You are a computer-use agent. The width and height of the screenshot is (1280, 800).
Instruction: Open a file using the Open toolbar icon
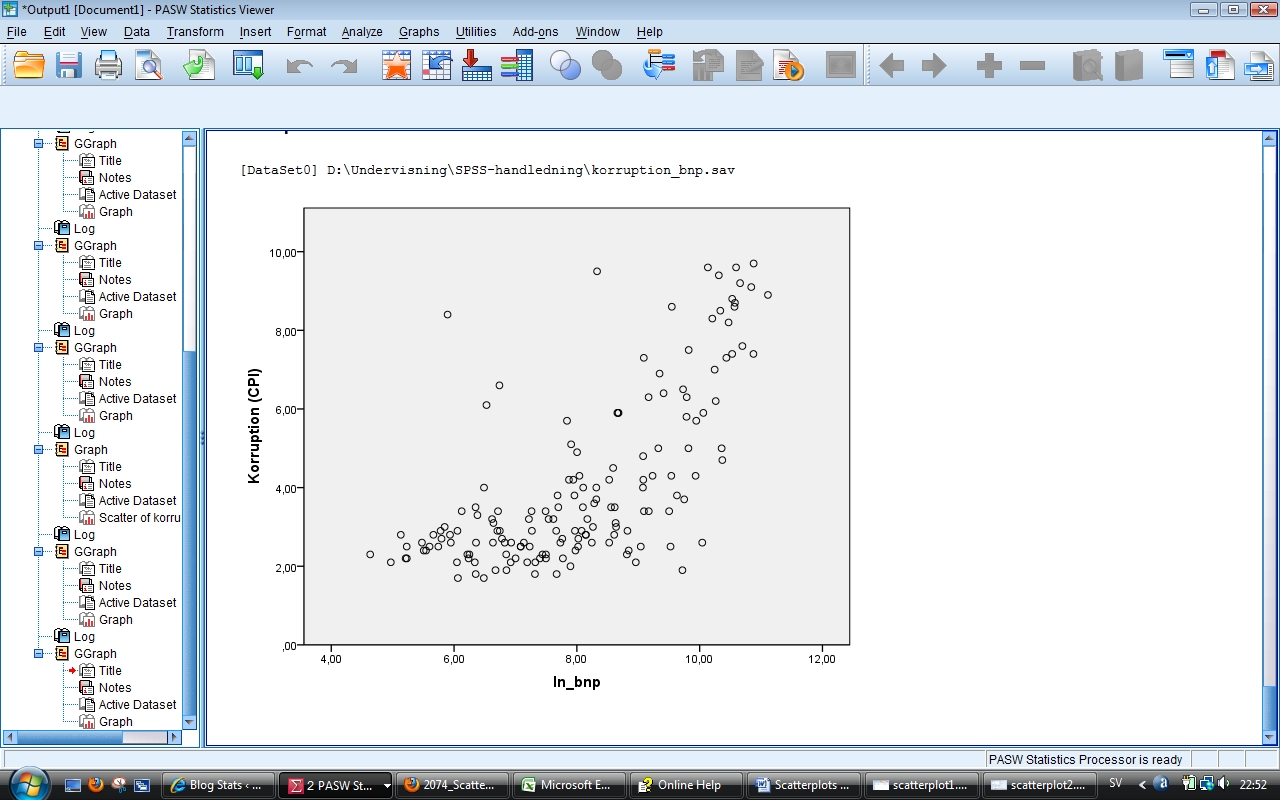click(28, 65)
